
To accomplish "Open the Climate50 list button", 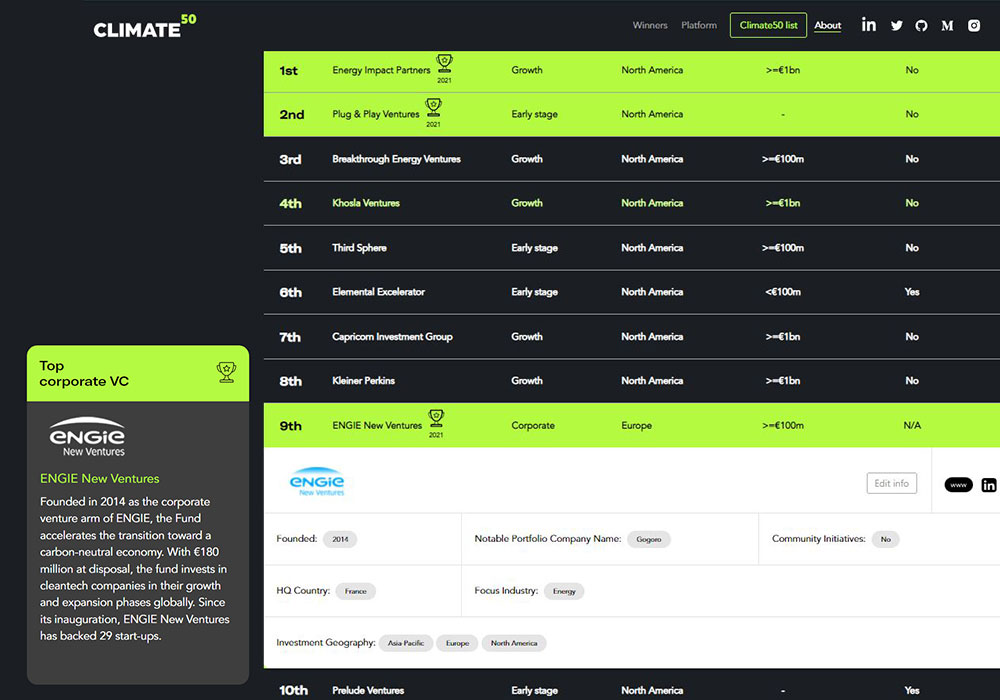I will pyautogui.click(x=768, y=25).
